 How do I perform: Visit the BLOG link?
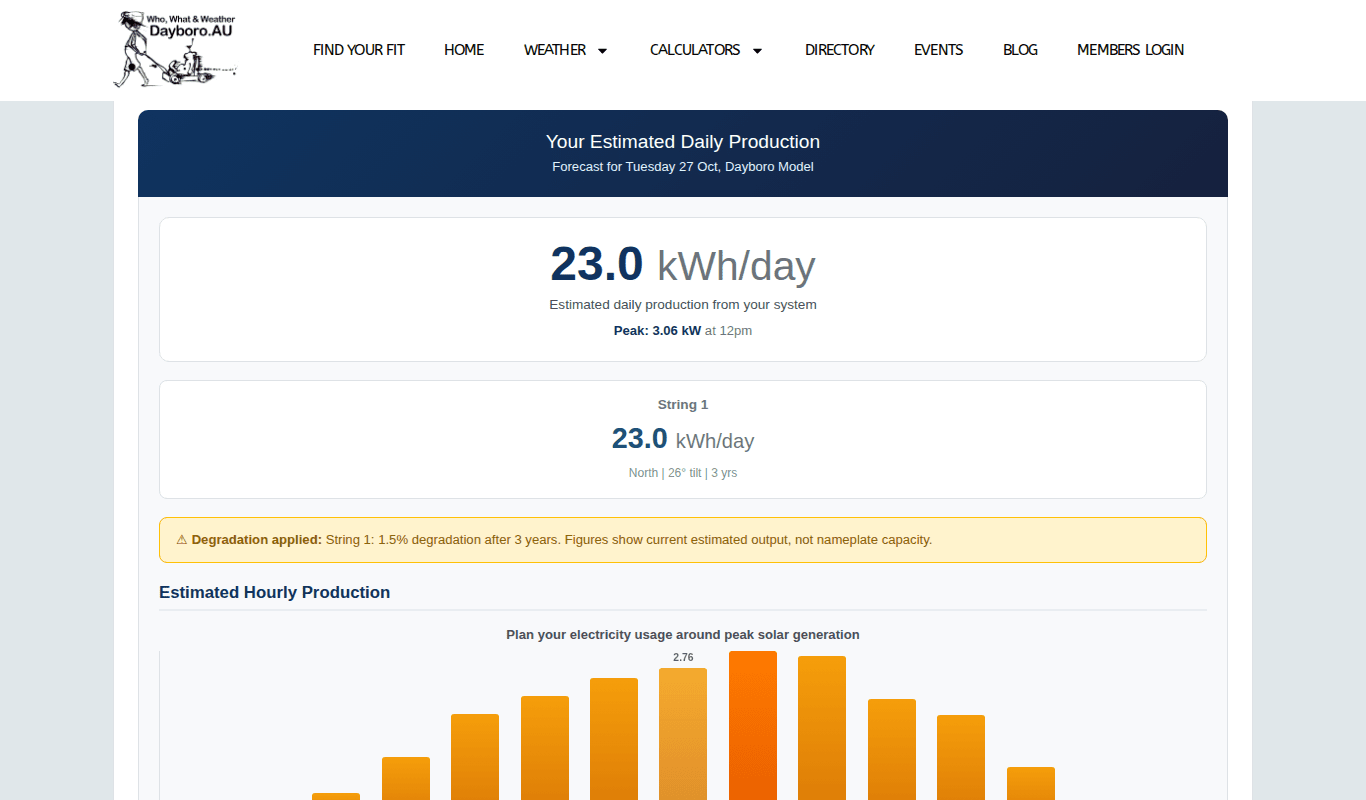coord(1020,50)
